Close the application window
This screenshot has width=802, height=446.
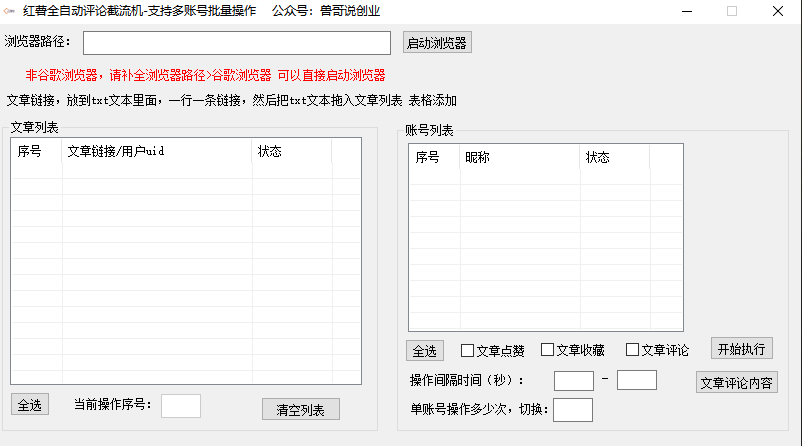pos(778,11)
